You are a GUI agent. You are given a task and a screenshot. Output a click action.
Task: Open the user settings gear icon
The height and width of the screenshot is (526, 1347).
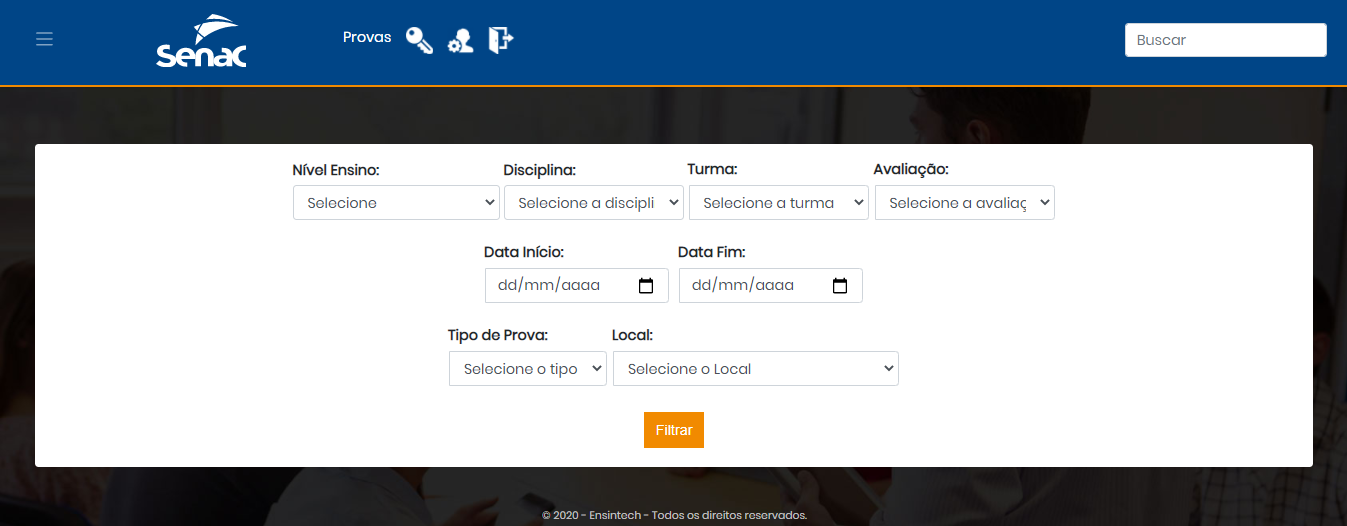[460, 41]
